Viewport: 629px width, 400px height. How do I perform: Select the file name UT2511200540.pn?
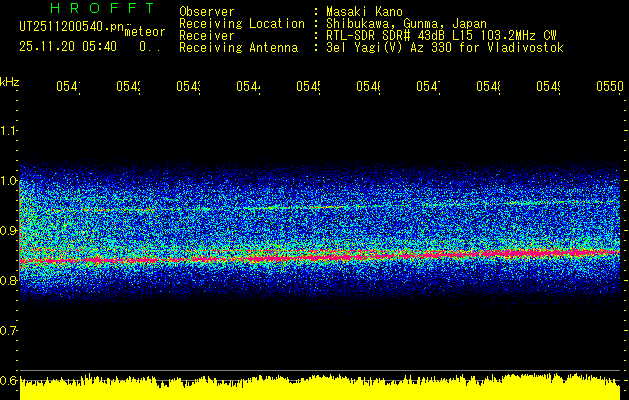pos(71,27)
